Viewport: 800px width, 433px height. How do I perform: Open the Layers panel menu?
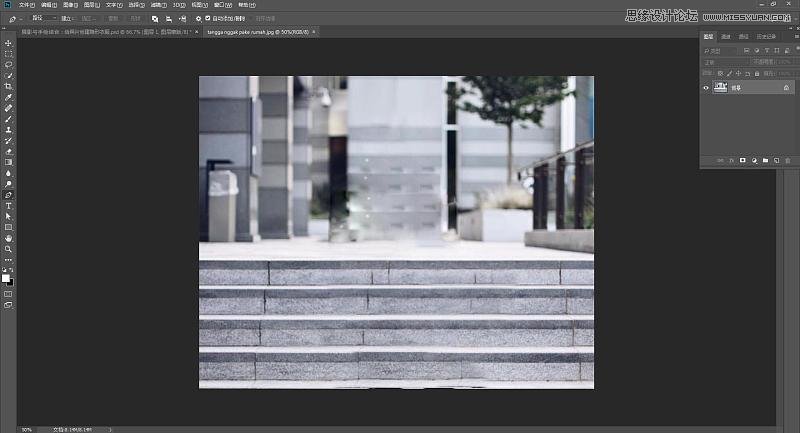796,36
